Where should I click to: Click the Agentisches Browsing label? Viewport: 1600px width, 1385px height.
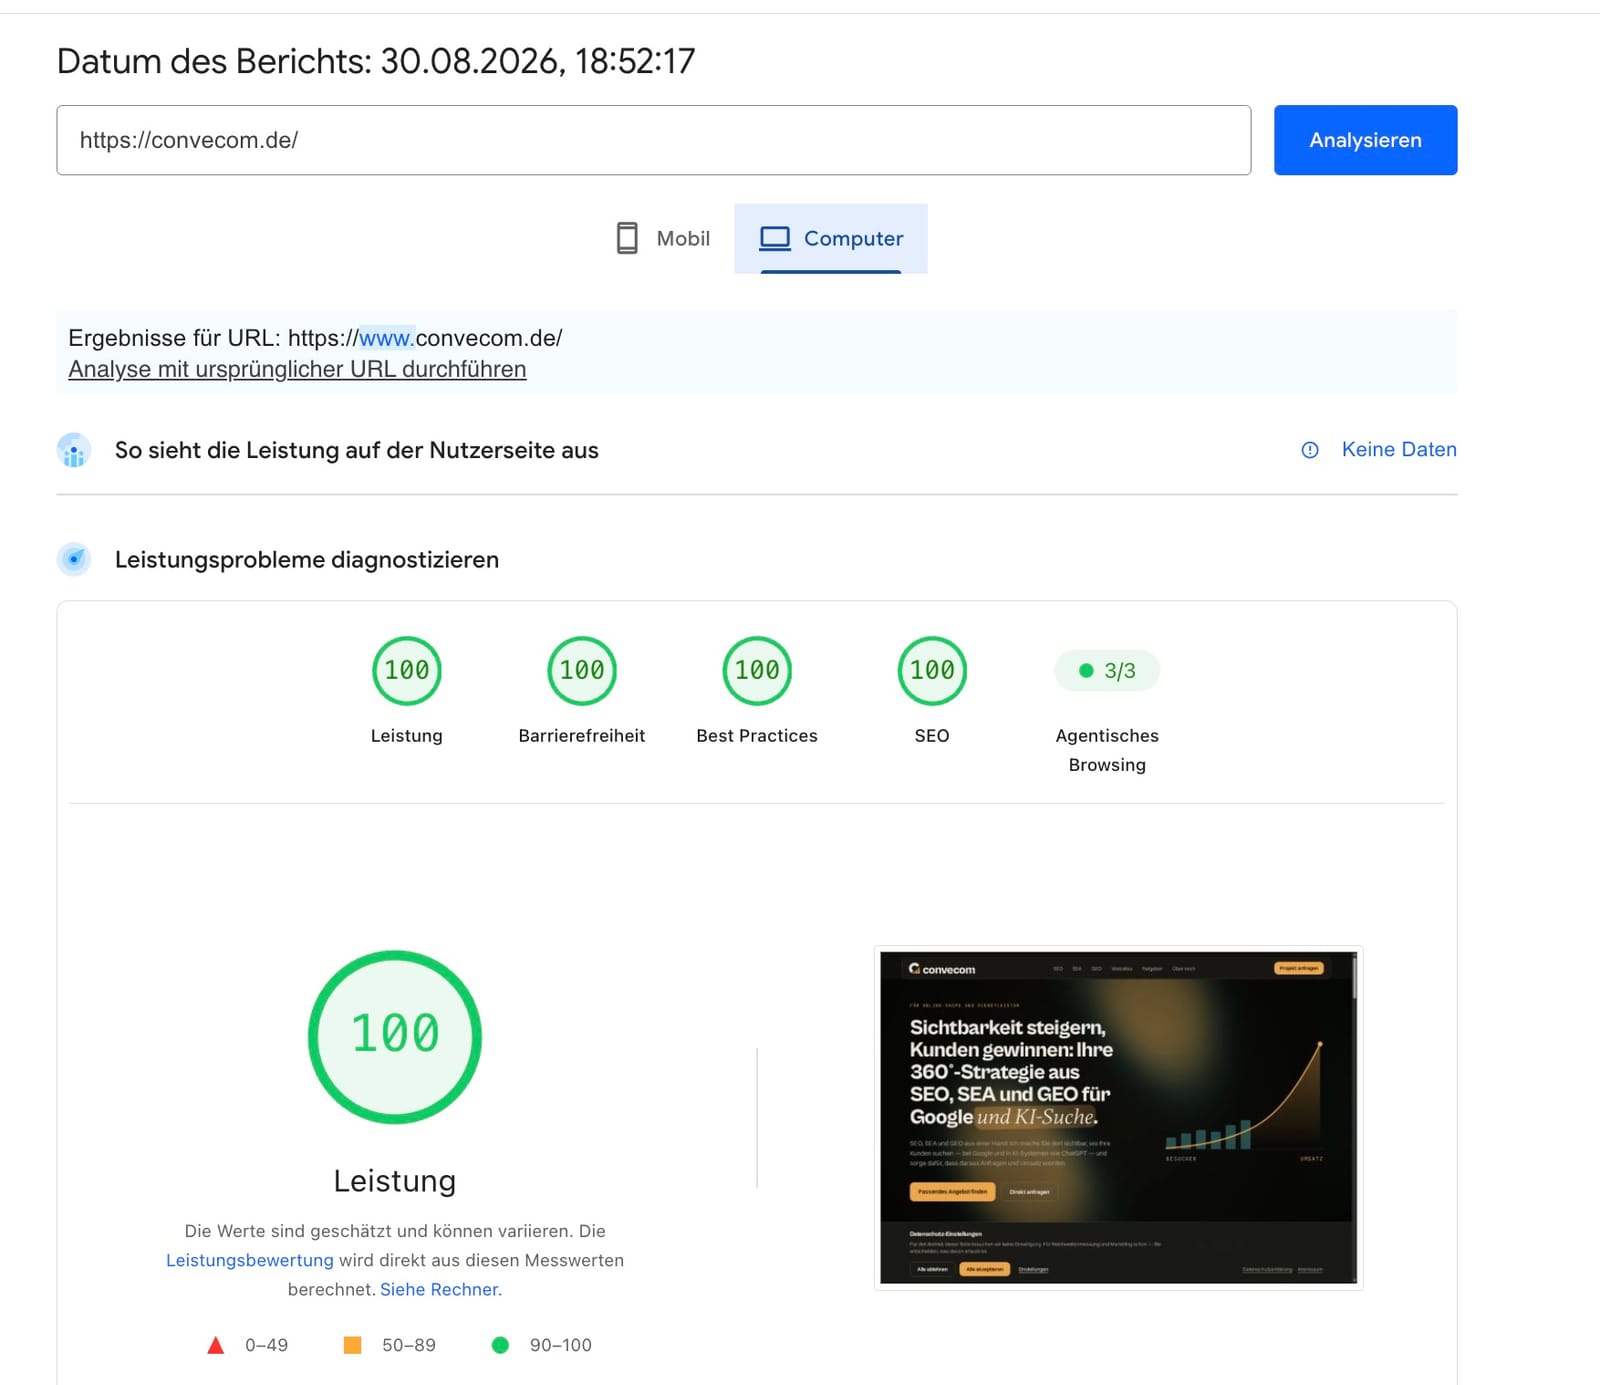pos(1107,750)
